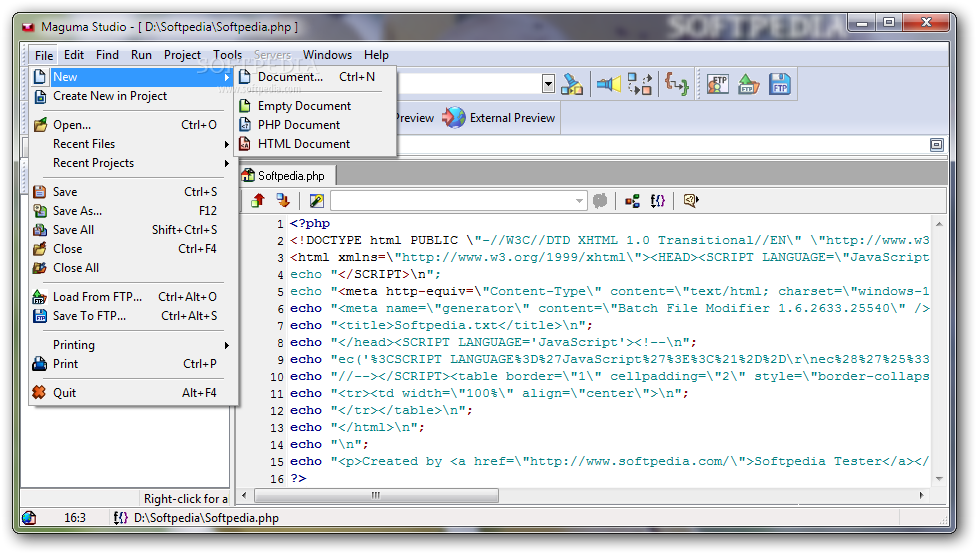Click the vertical scrollbar up arrow

(939, 224)
